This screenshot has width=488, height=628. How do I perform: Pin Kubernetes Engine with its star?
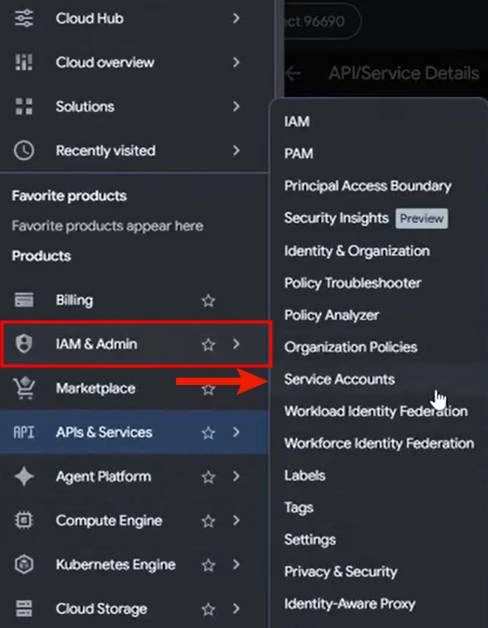(x=208, y=565)
